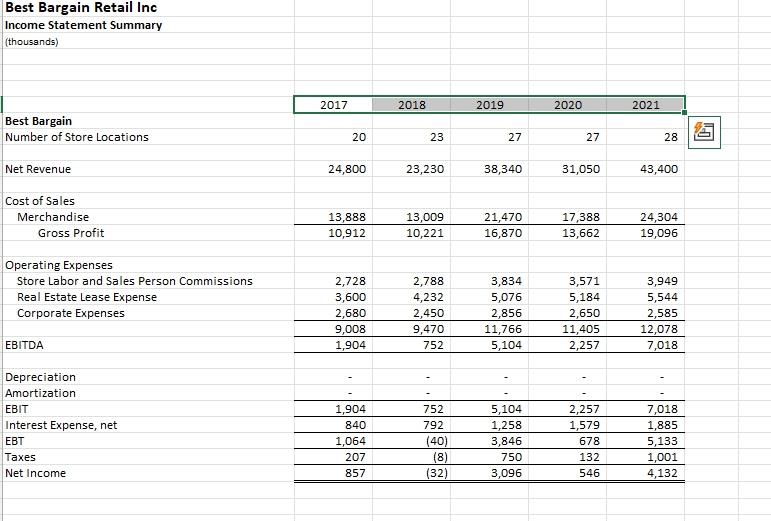The image size is (771, 521).
Task: Click the EBITDA row label
Action: [24, 345]
